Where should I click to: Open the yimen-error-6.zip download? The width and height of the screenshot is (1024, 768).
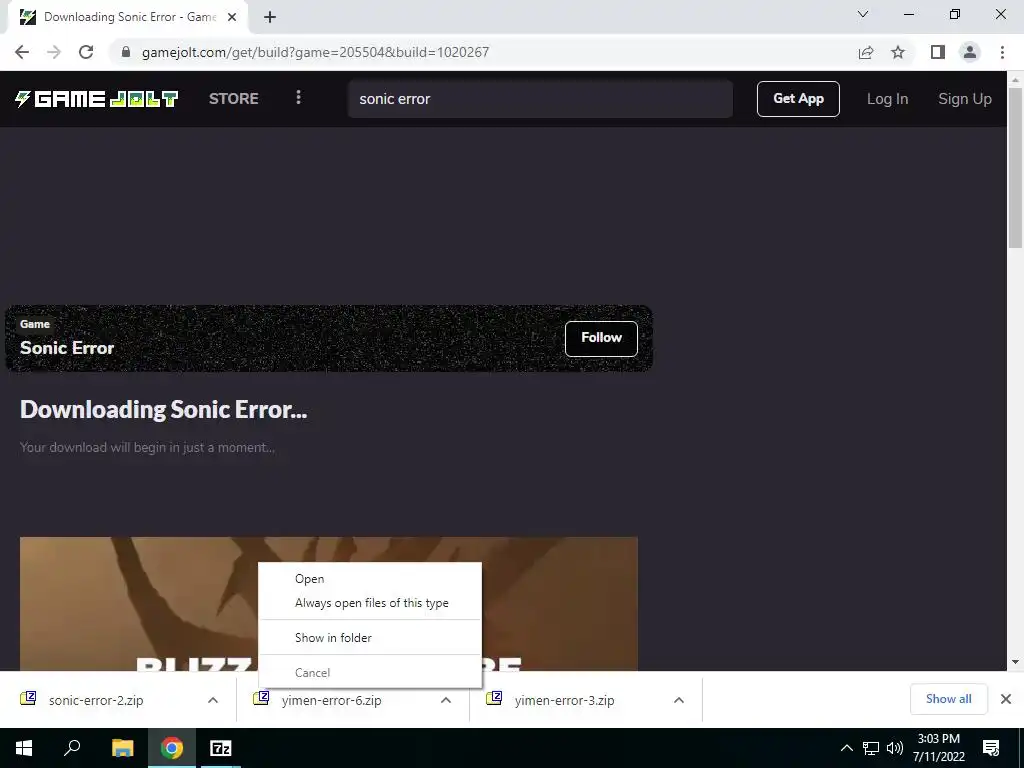coord(331,700)
